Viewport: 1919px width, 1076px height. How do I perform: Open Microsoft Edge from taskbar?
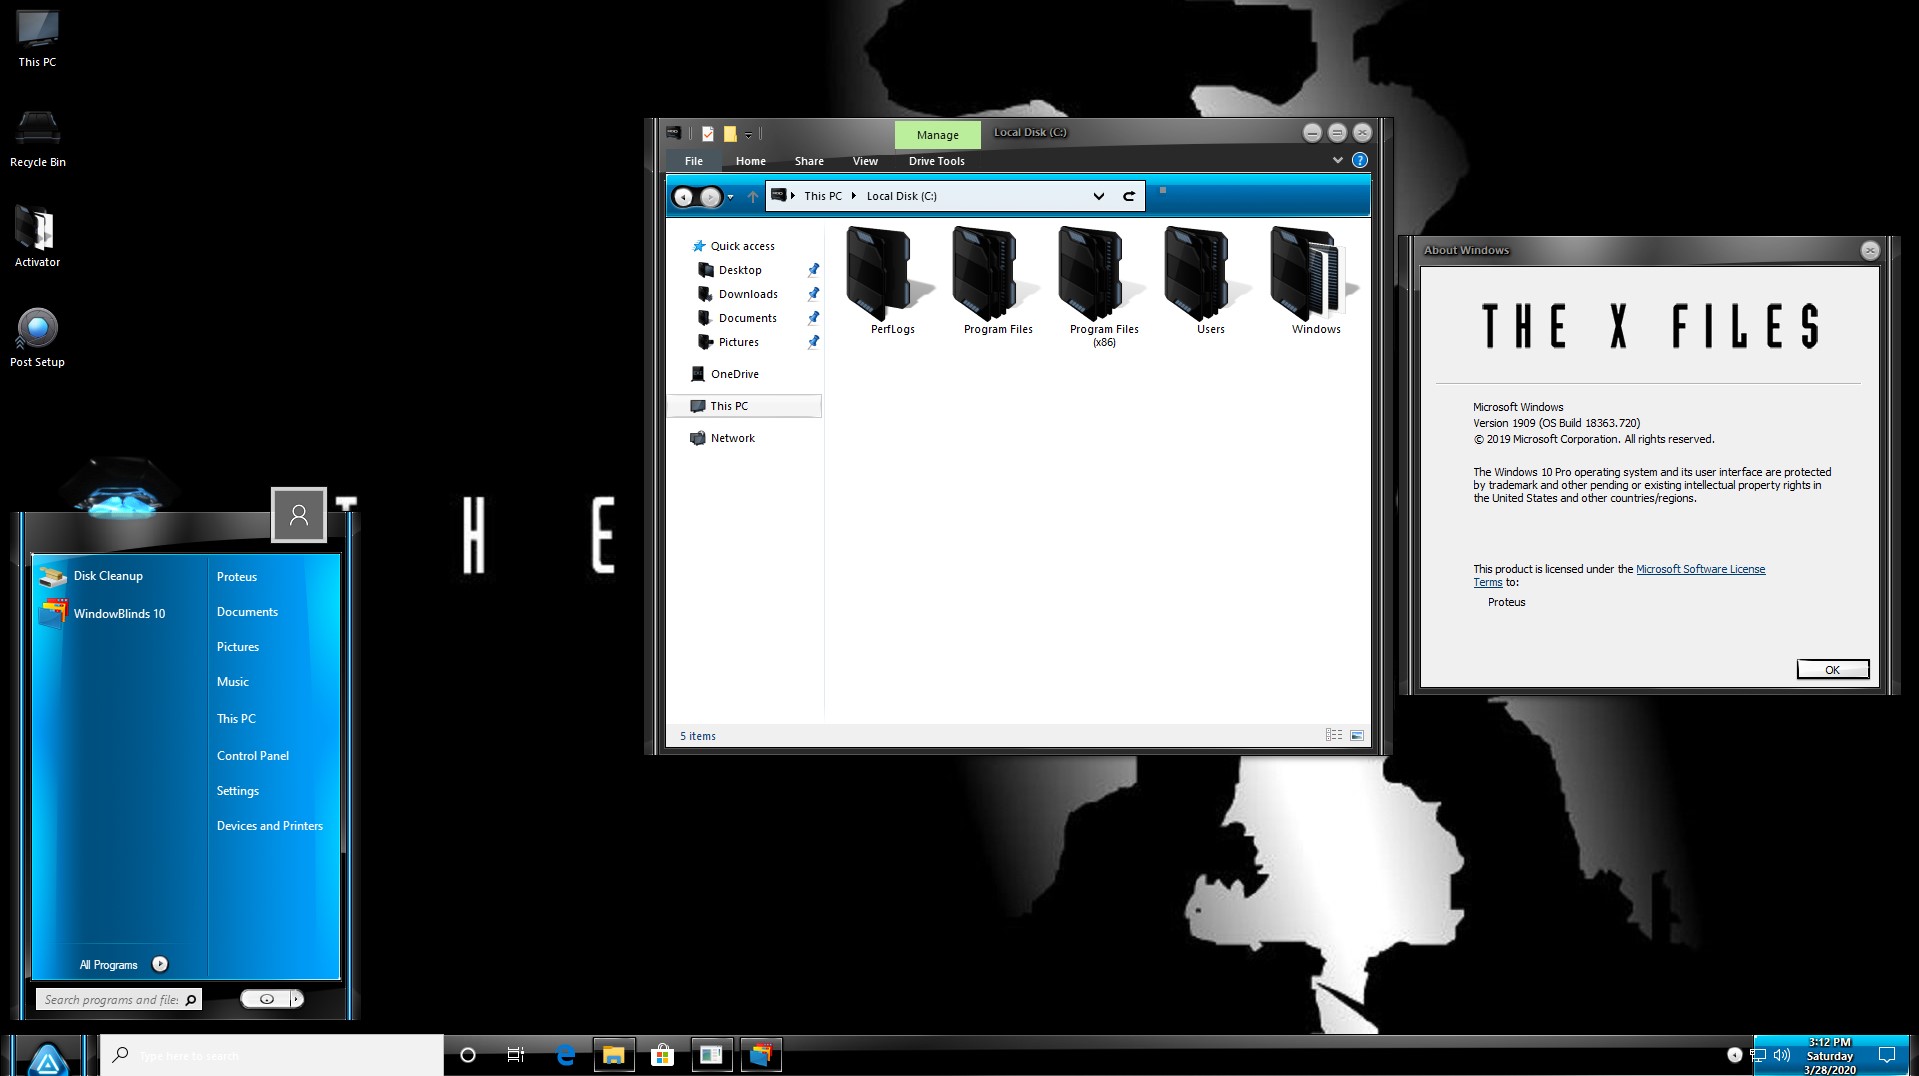point(566,1055)
